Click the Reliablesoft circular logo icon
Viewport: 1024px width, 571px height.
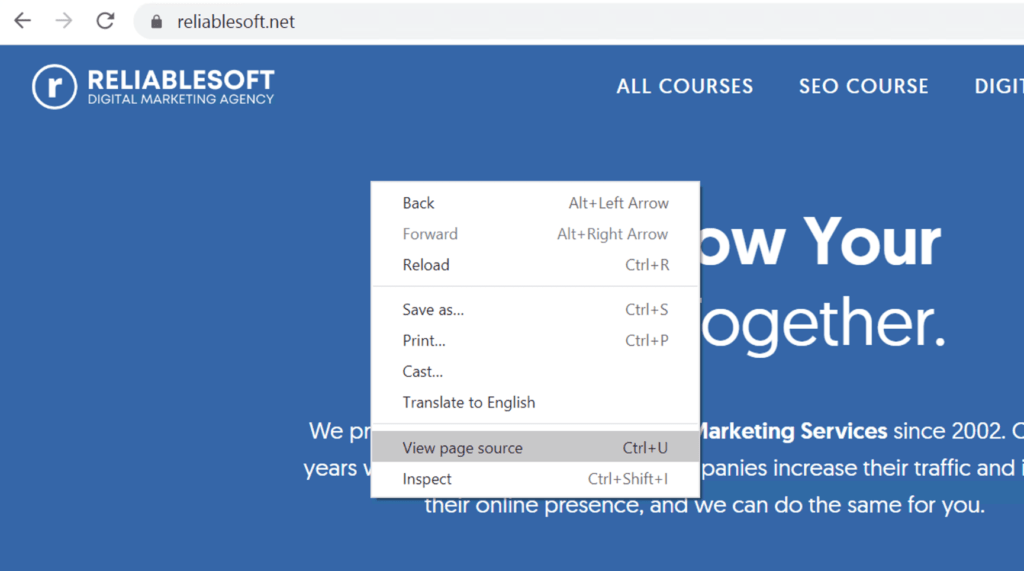point(54,87)
